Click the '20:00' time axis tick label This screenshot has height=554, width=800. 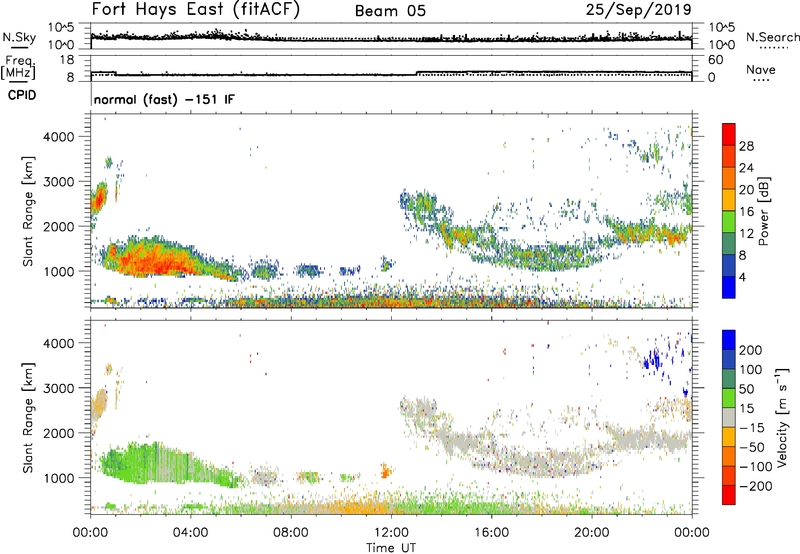pyautogui.click(x=591, y=533)
